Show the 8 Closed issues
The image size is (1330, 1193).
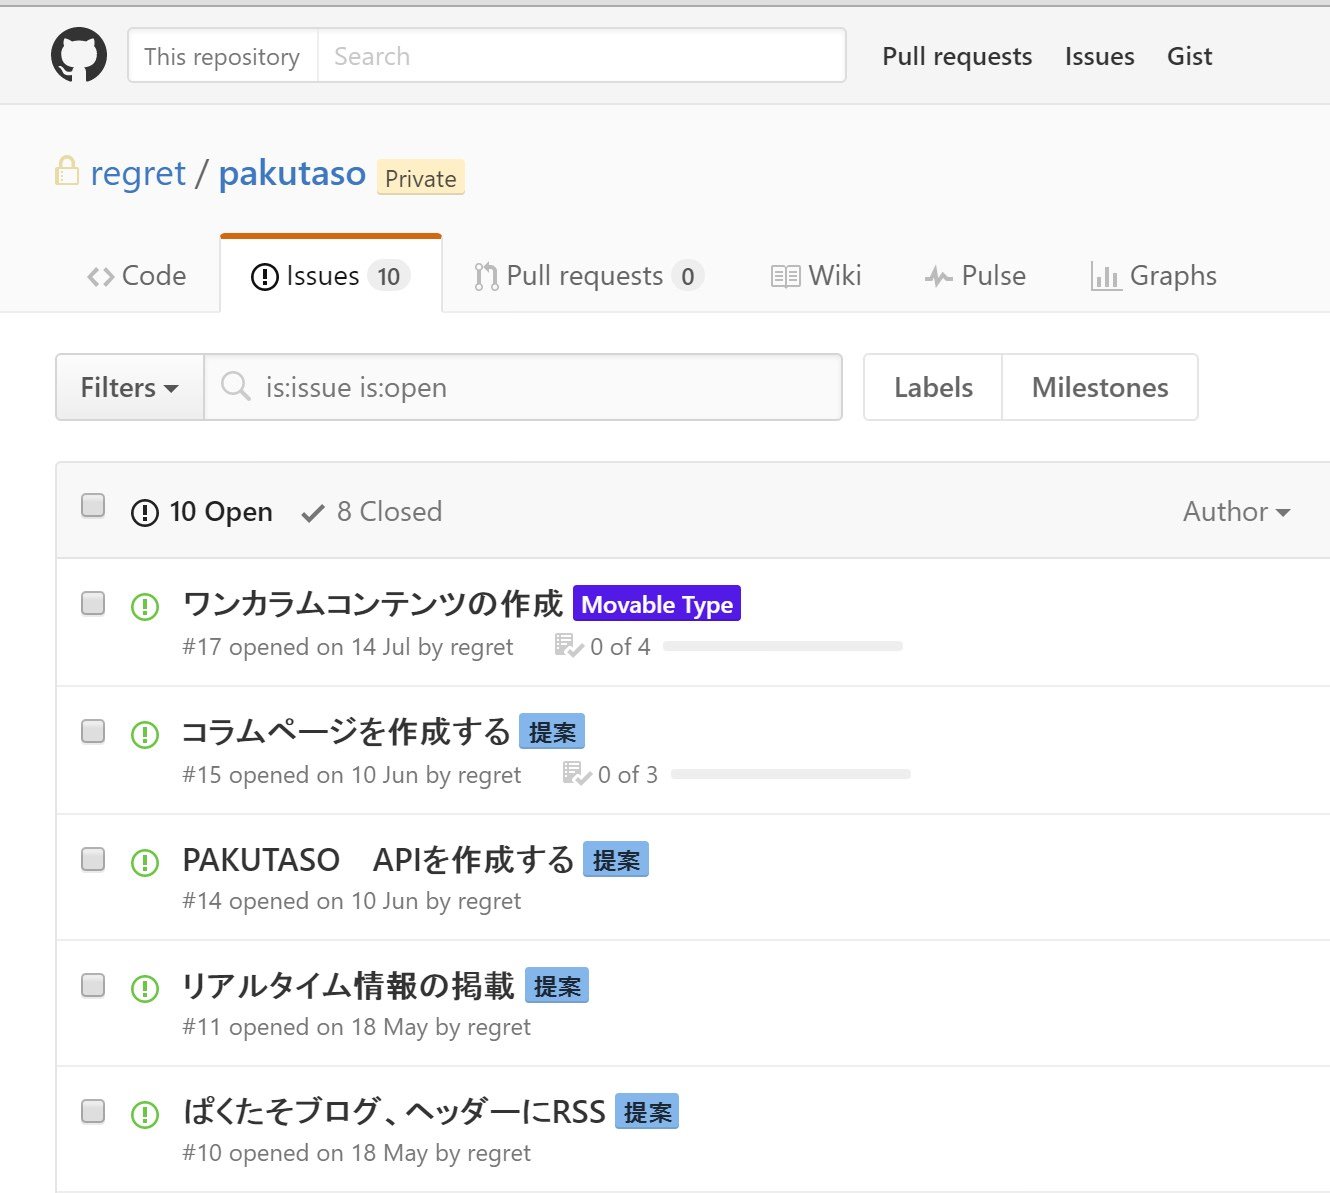372,512
